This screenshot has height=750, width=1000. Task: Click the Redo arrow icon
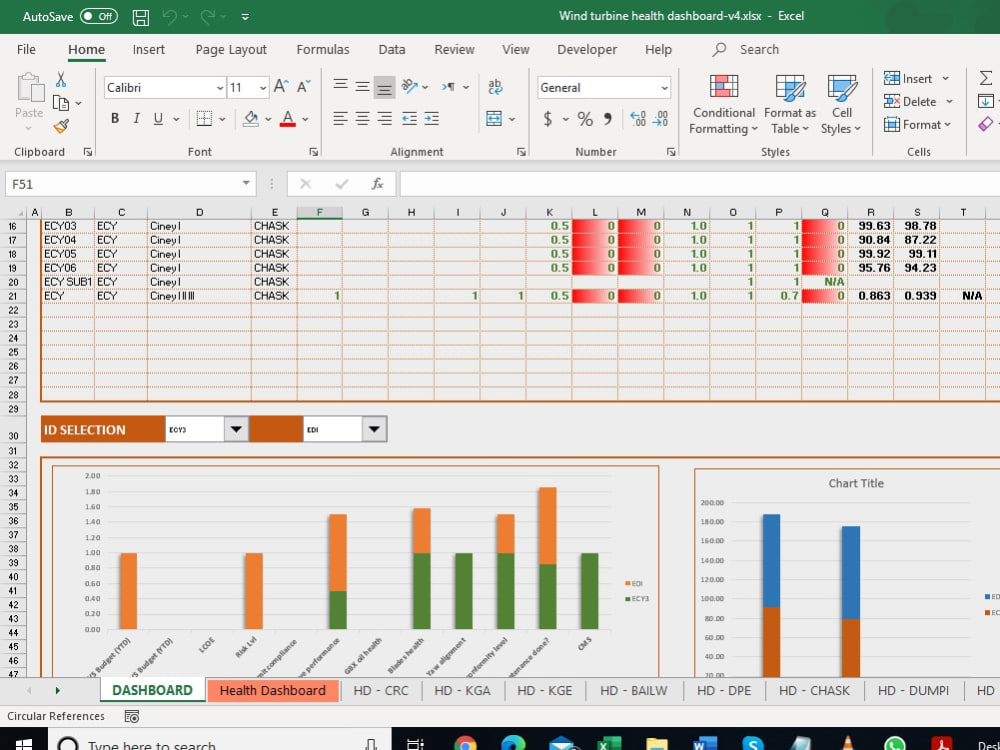(x=207, y=17)
